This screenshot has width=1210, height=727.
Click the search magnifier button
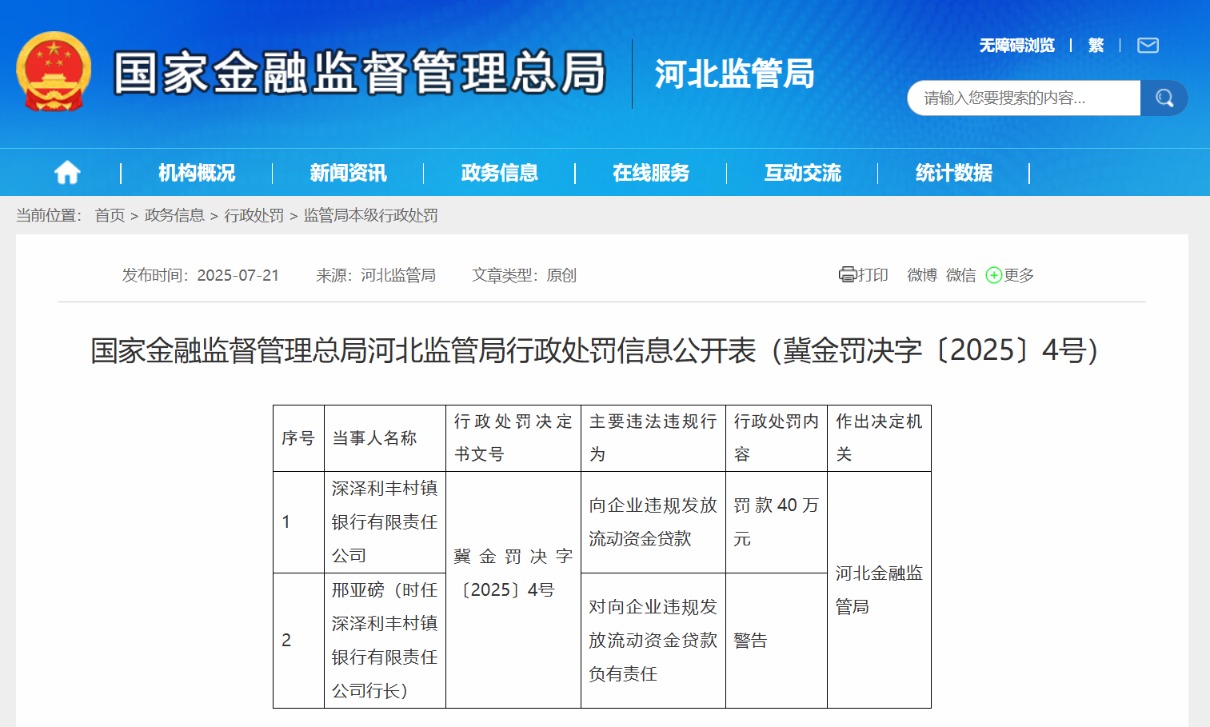(1164, 98)
